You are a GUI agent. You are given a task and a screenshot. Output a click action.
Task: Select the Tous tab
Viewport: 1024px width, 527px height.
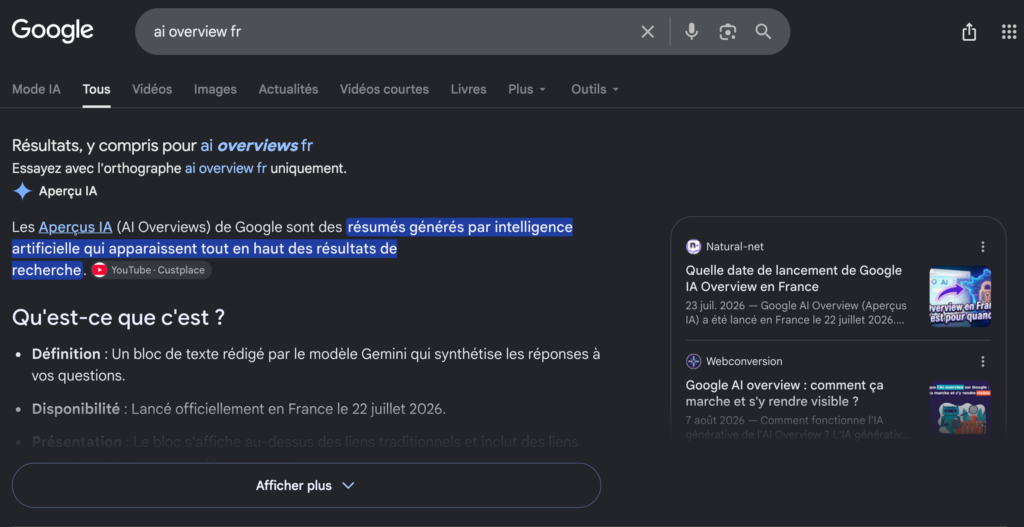tap(96, 89)
